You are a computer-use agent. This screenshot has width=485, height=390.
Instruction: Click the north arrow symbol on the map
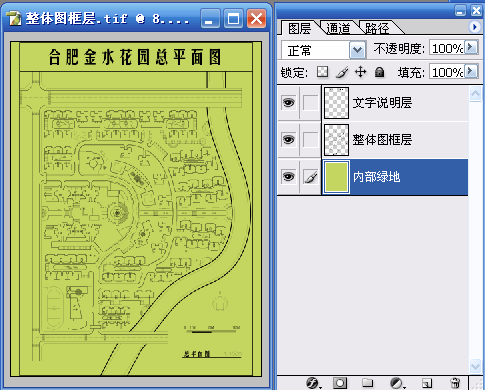220,301
